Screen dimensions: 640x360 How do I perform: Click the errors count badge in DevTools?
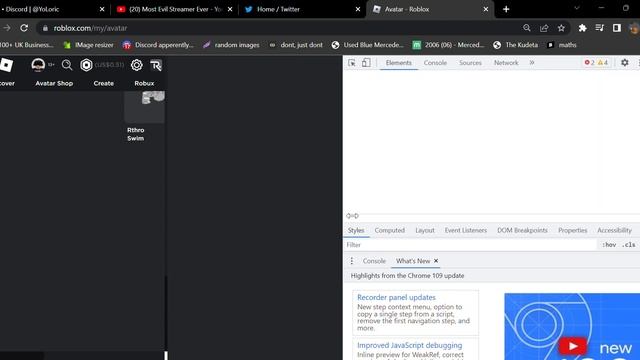(589, 62)
